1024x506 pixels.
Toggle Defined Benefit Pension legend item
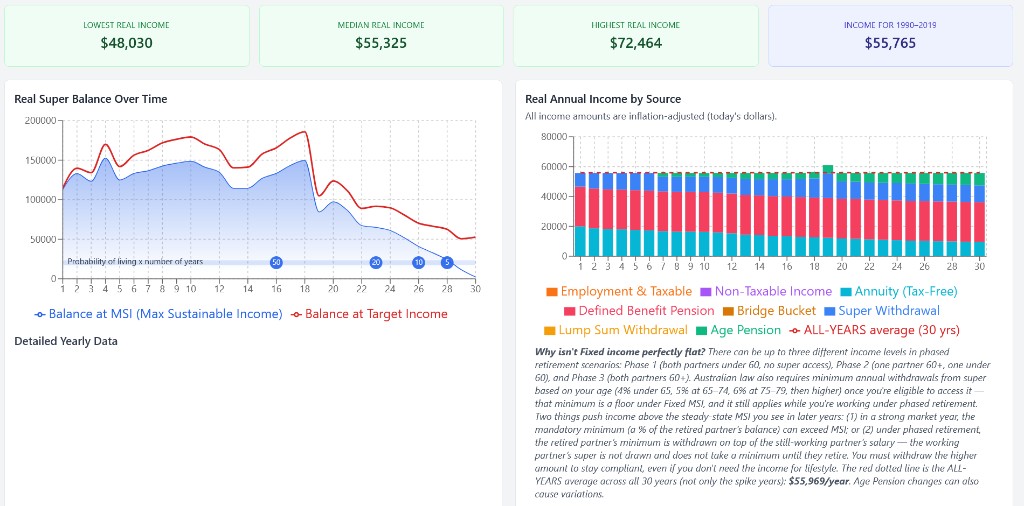point(639,311)
